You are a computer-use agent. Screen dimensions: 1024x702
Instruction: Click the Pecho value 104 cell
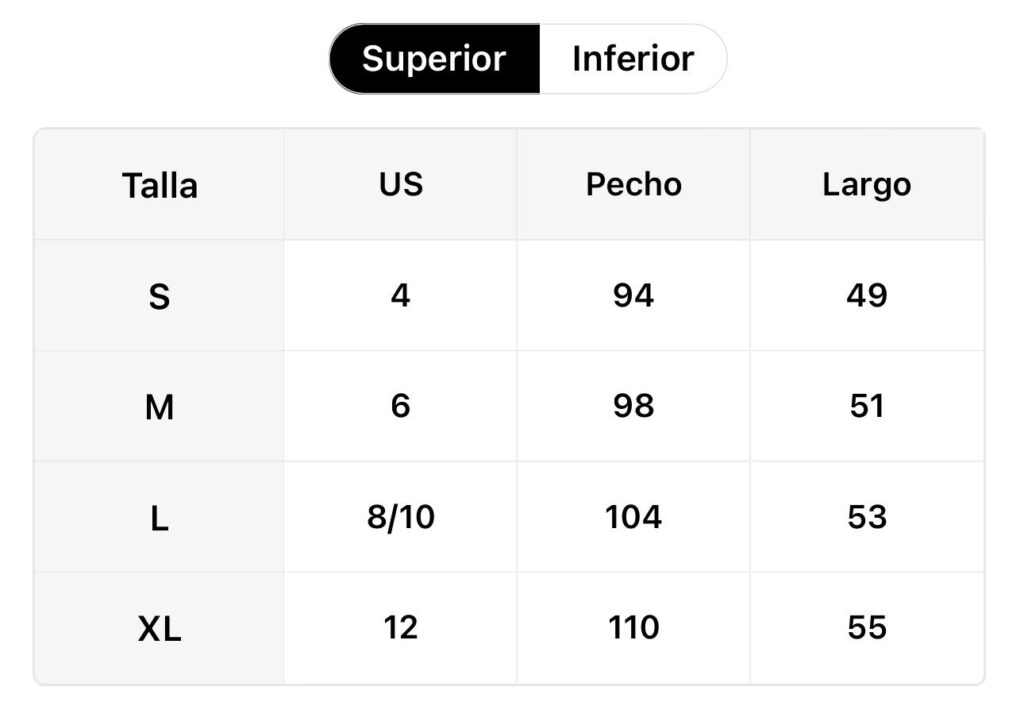point(633,517)
